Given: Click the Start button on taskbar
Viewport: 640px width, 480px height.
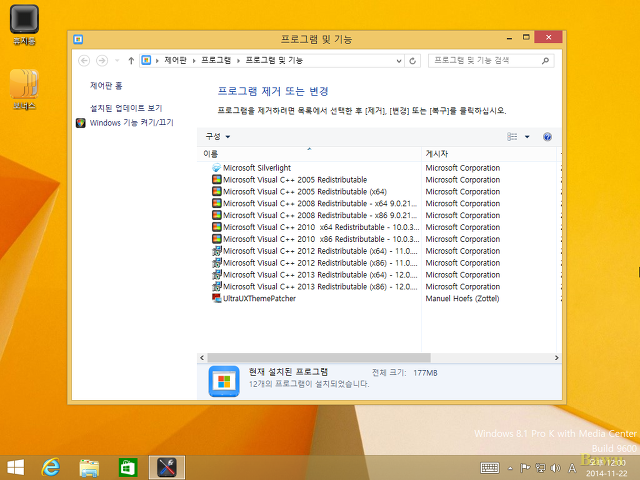Looking at the screenshot, I should (x=16, y=467).
